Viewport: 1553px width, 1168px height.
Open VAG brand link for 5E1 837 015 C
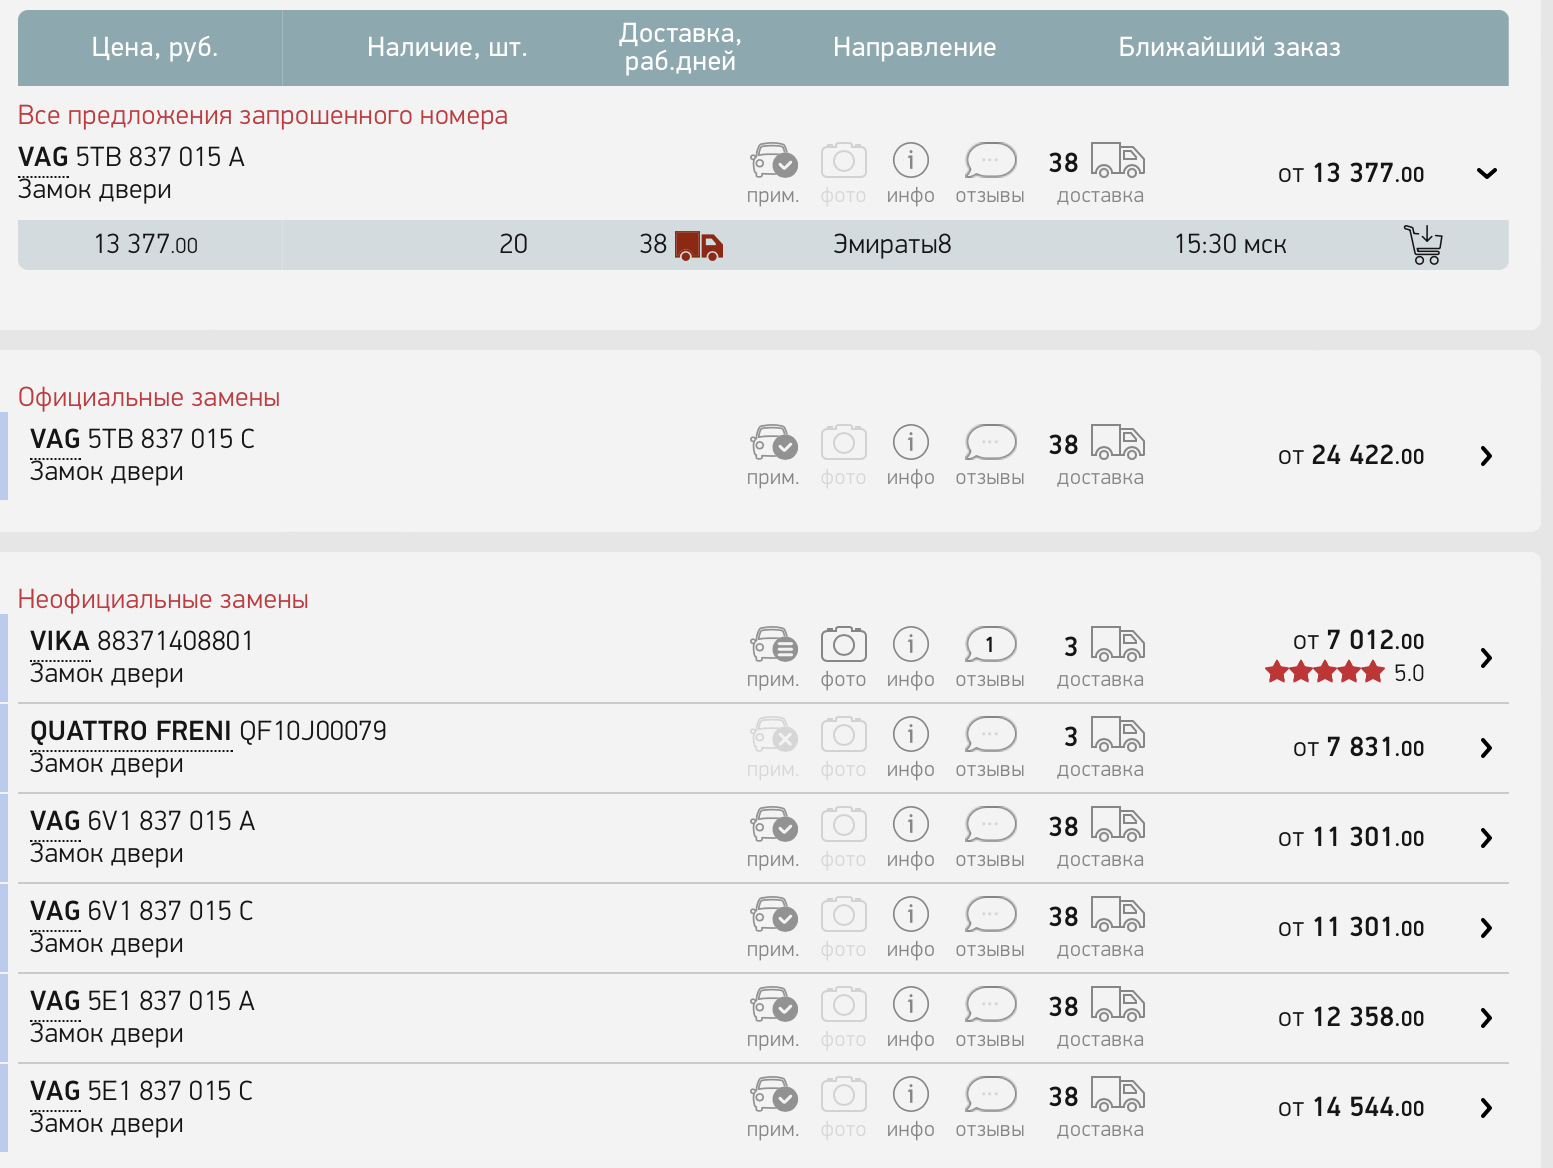tap(55, 1091)
